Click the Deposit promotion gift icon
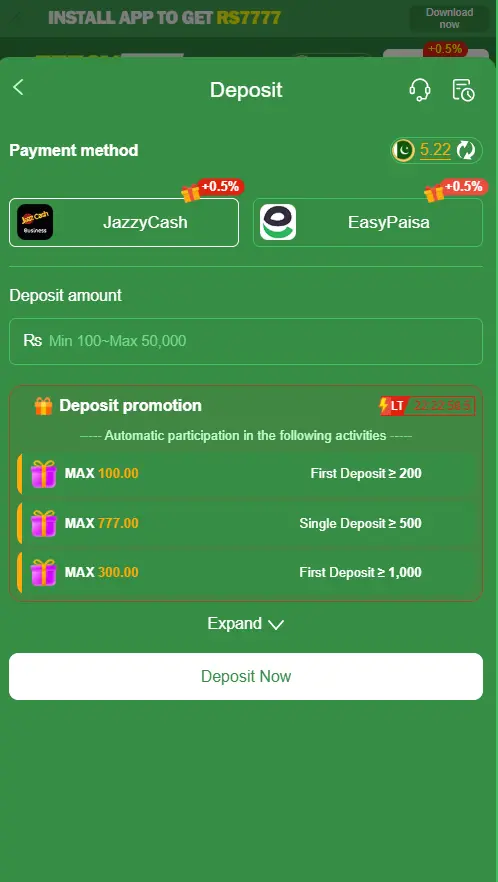Screen dimensions: 498x882 [43, 406]
